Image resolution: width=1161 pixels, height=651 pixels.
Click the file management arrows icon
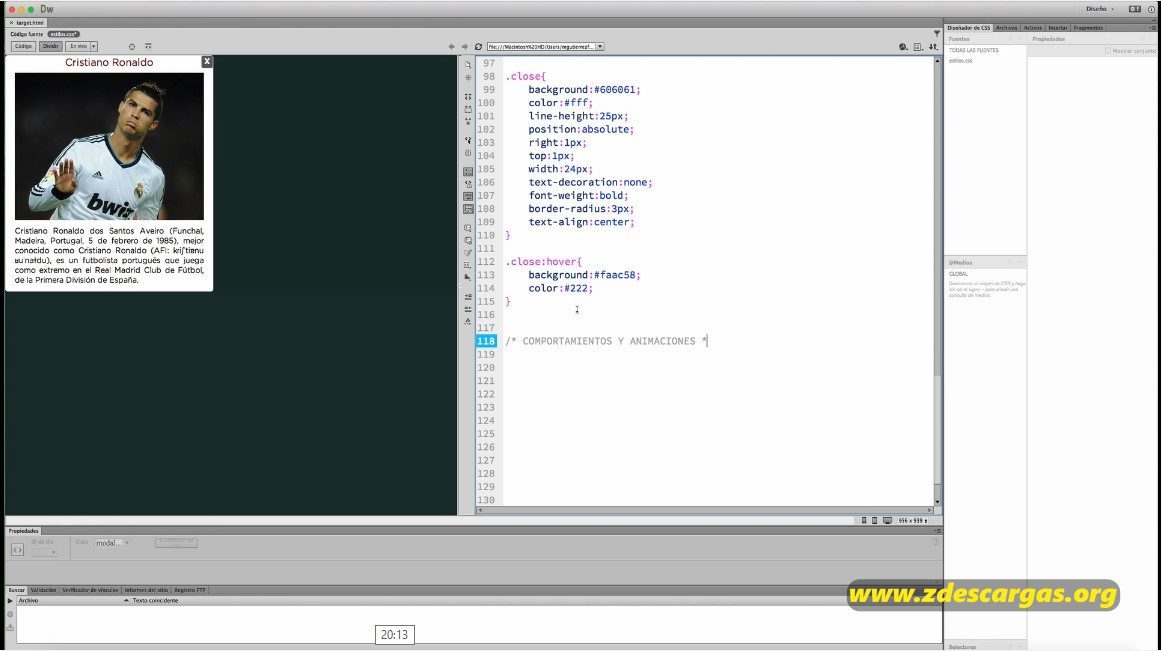[x=933, y=47]
